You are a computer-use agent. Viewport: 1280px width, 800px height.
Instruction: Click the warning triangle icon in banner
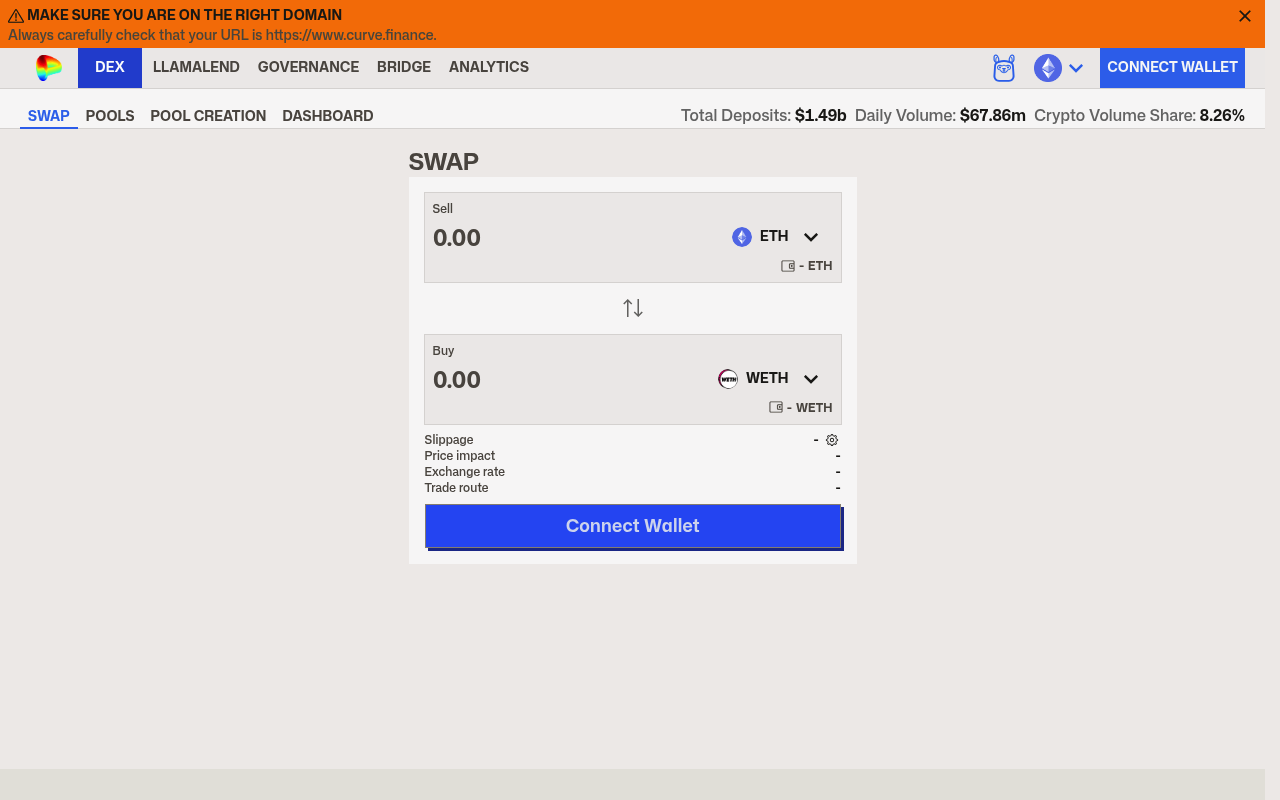pyautogui.click(x=16, y=16)
